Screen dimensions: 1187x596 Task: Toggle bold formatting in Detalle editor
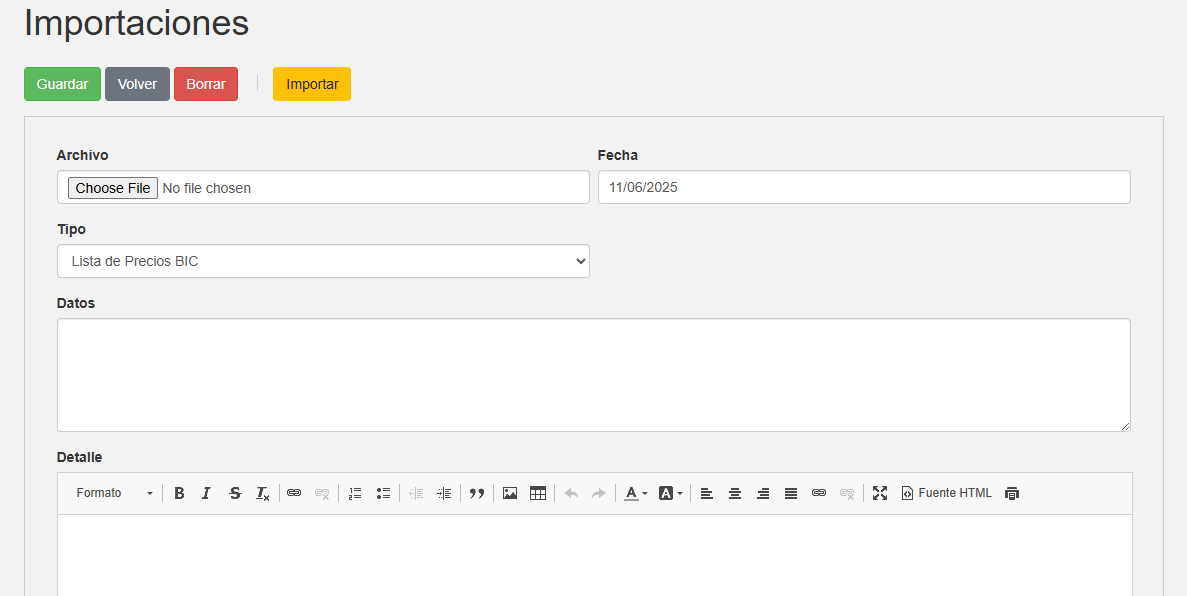click(179, 493)
